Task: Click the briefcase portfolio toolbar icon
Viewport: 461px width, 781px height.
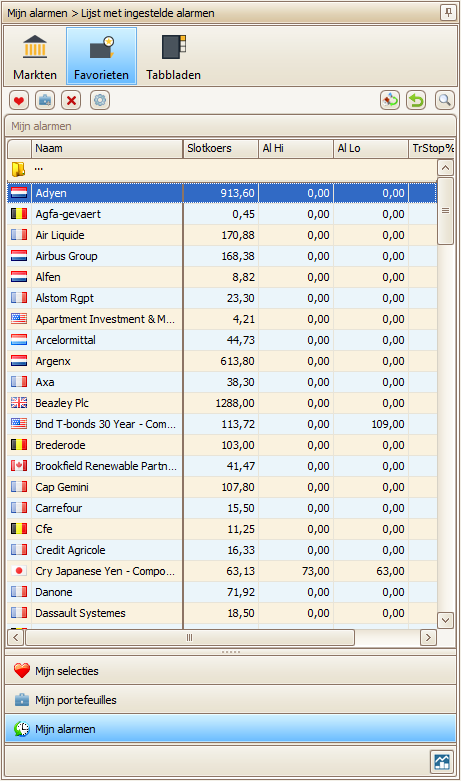Action: tap(45, 101)
